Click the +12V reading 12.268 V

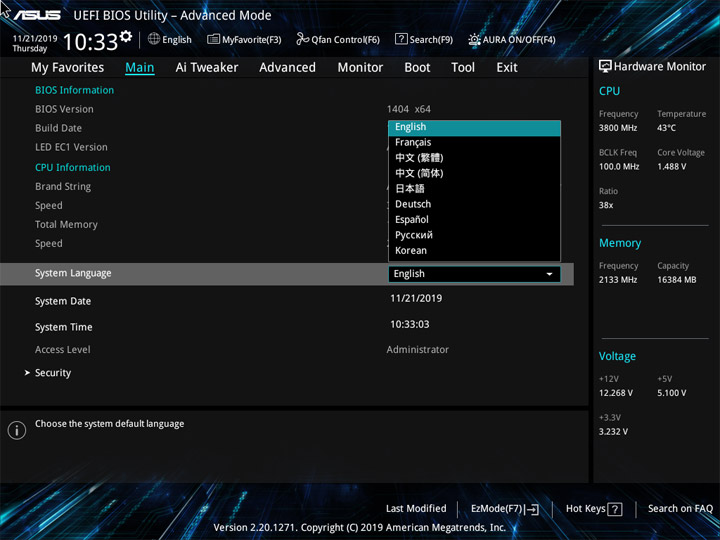tap(616, 393)
